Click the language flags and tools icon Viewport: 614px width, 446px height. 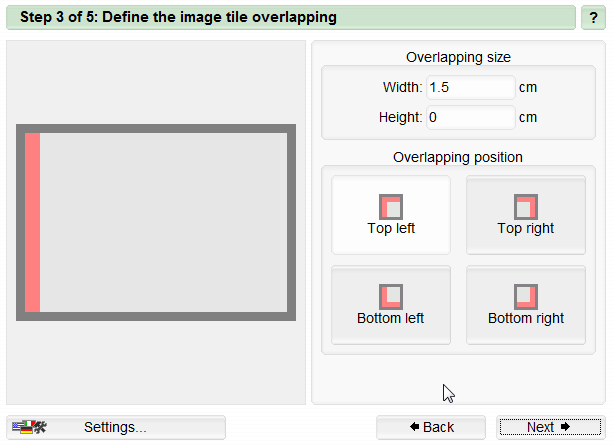click(29, 427)
